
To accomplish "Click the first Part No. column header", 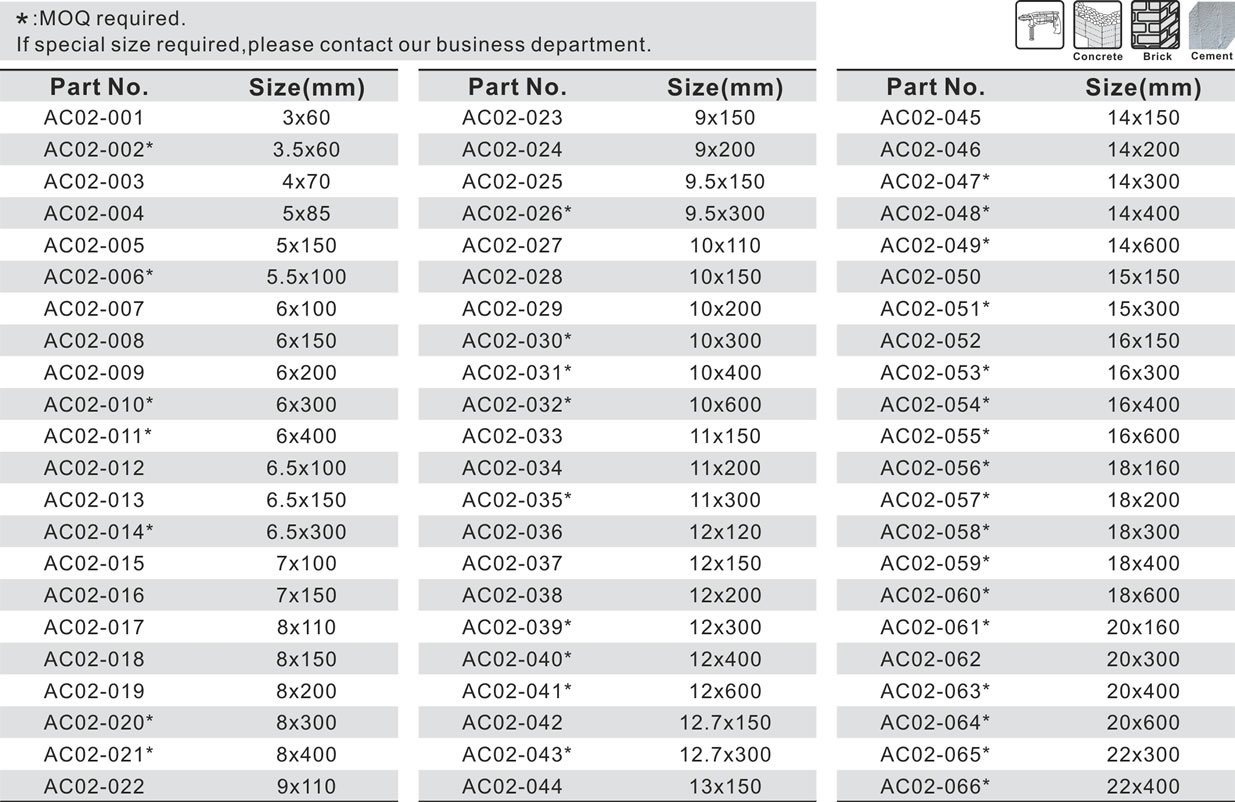I will point(99,87).
